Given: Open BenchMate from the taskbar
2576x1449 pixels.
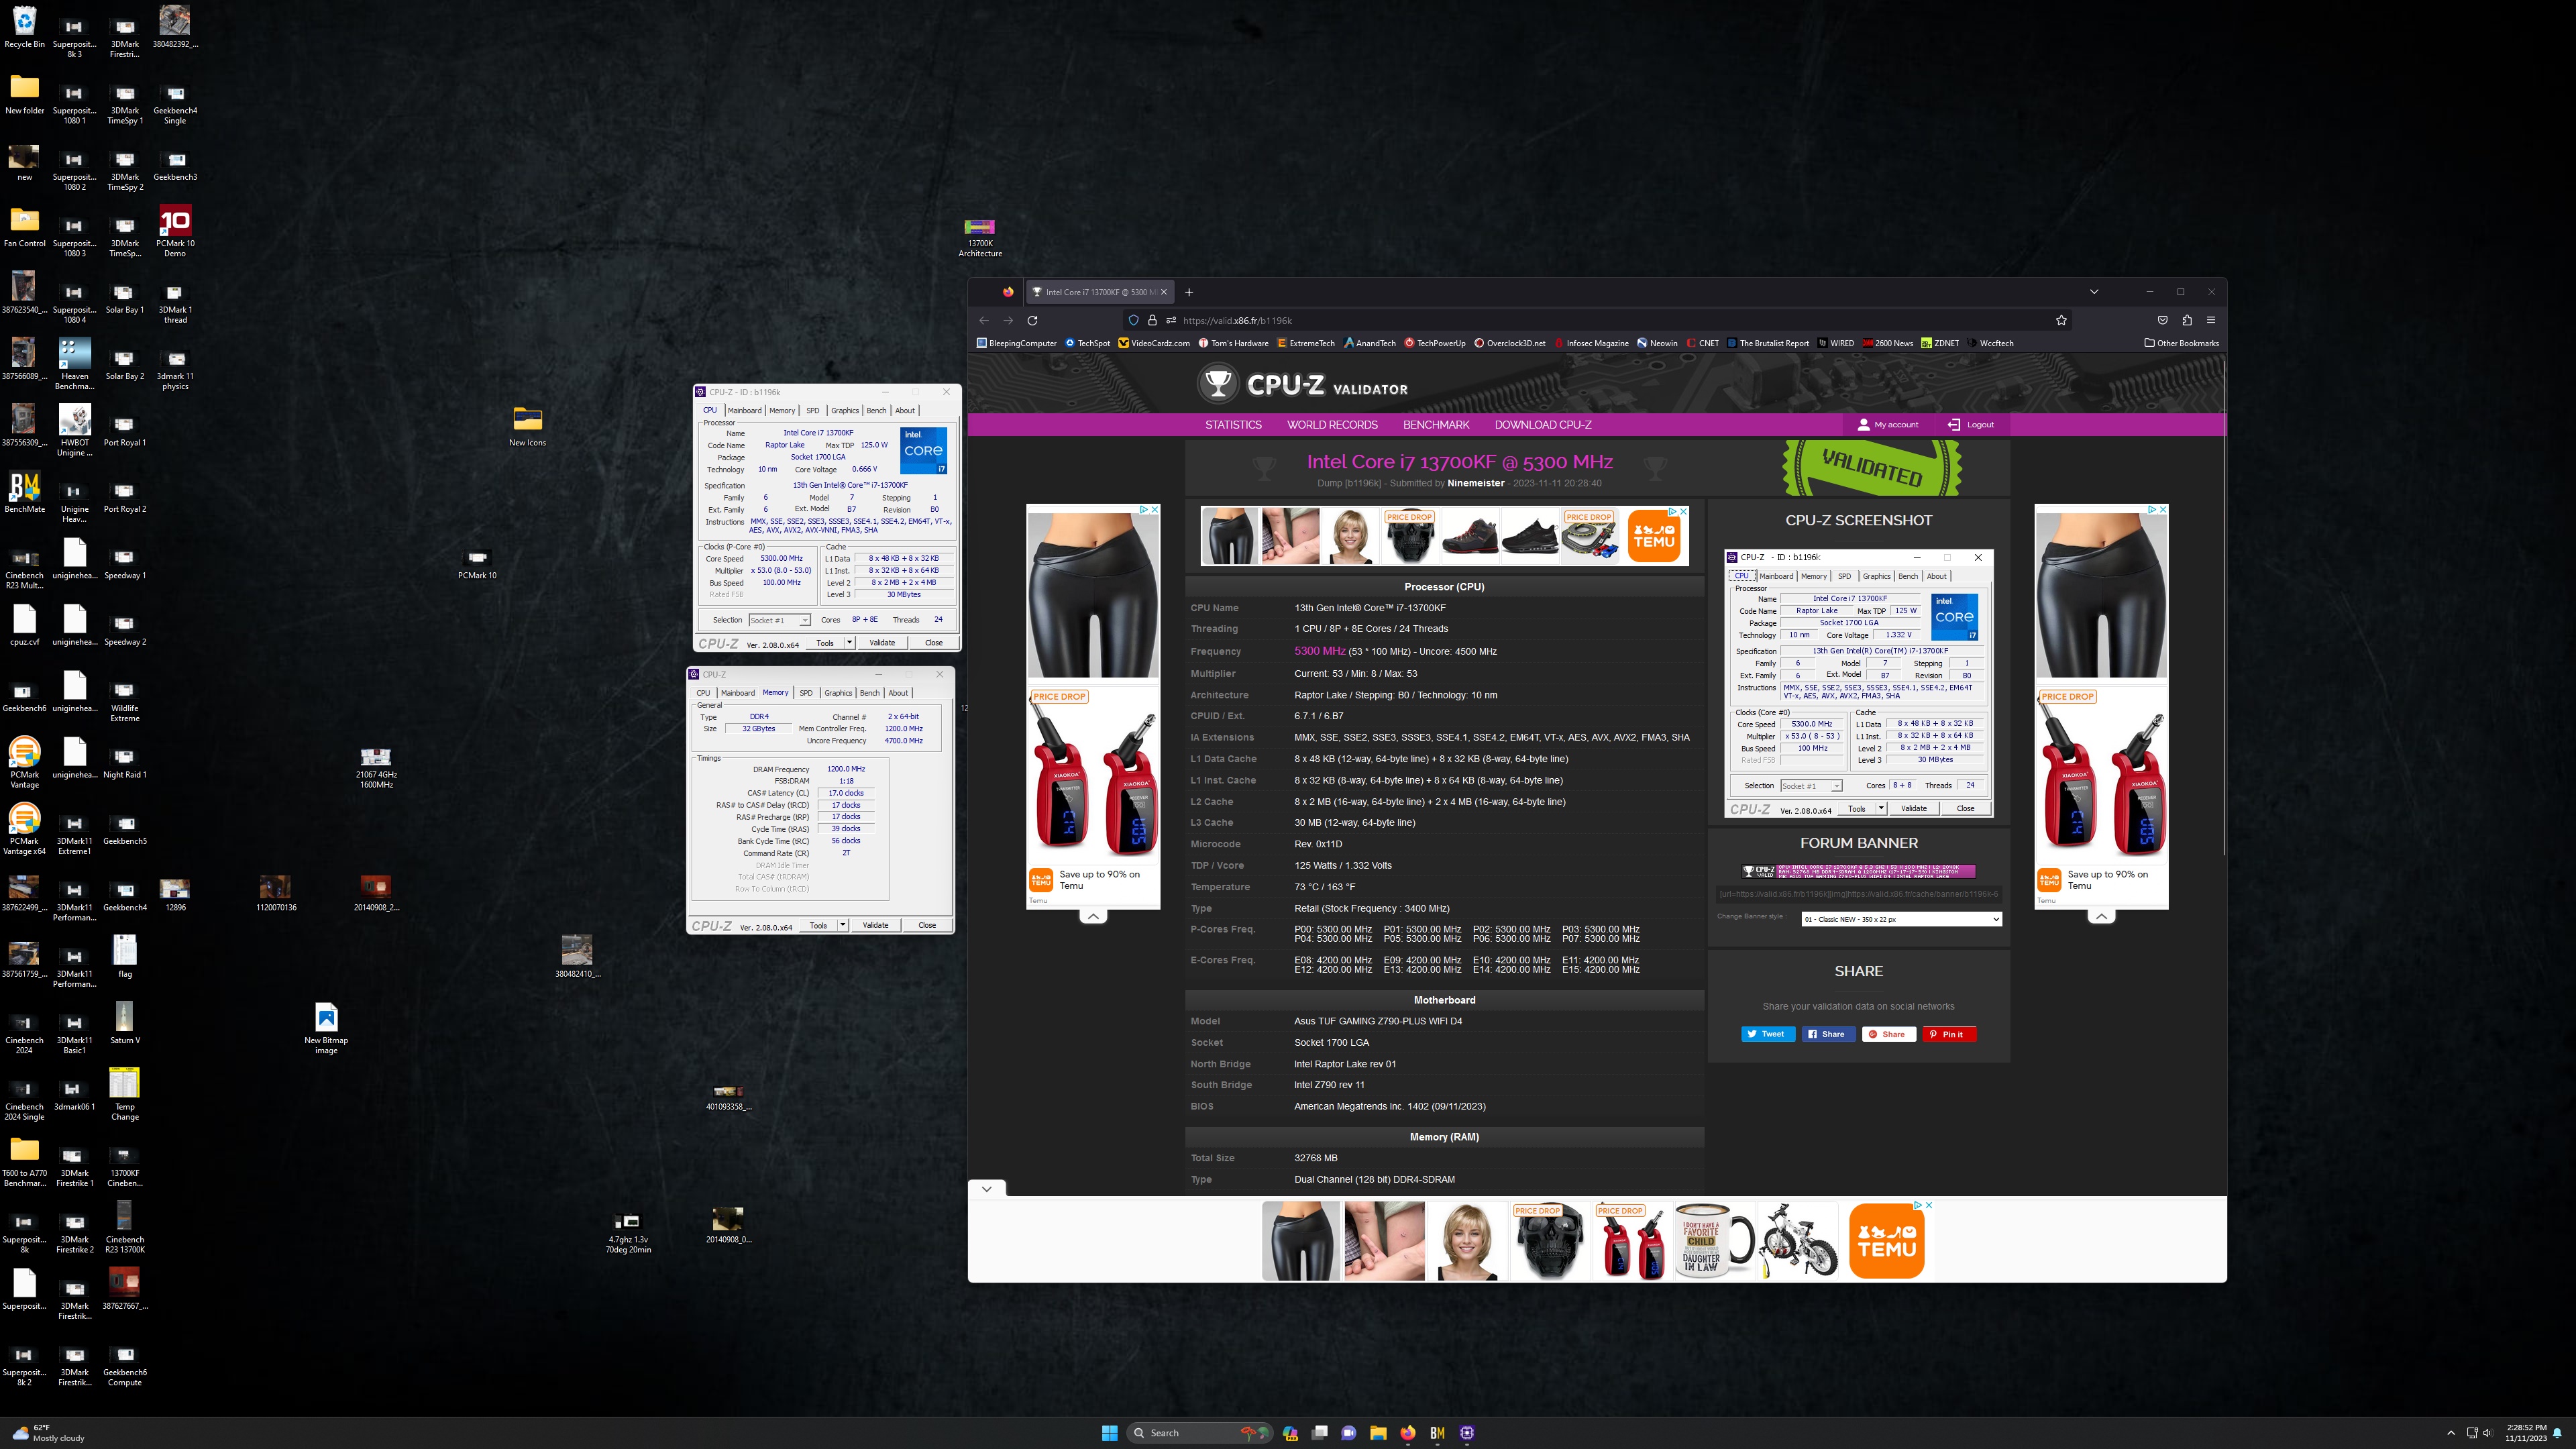Looking at the screenshot, I should tap(1437, 1432).
